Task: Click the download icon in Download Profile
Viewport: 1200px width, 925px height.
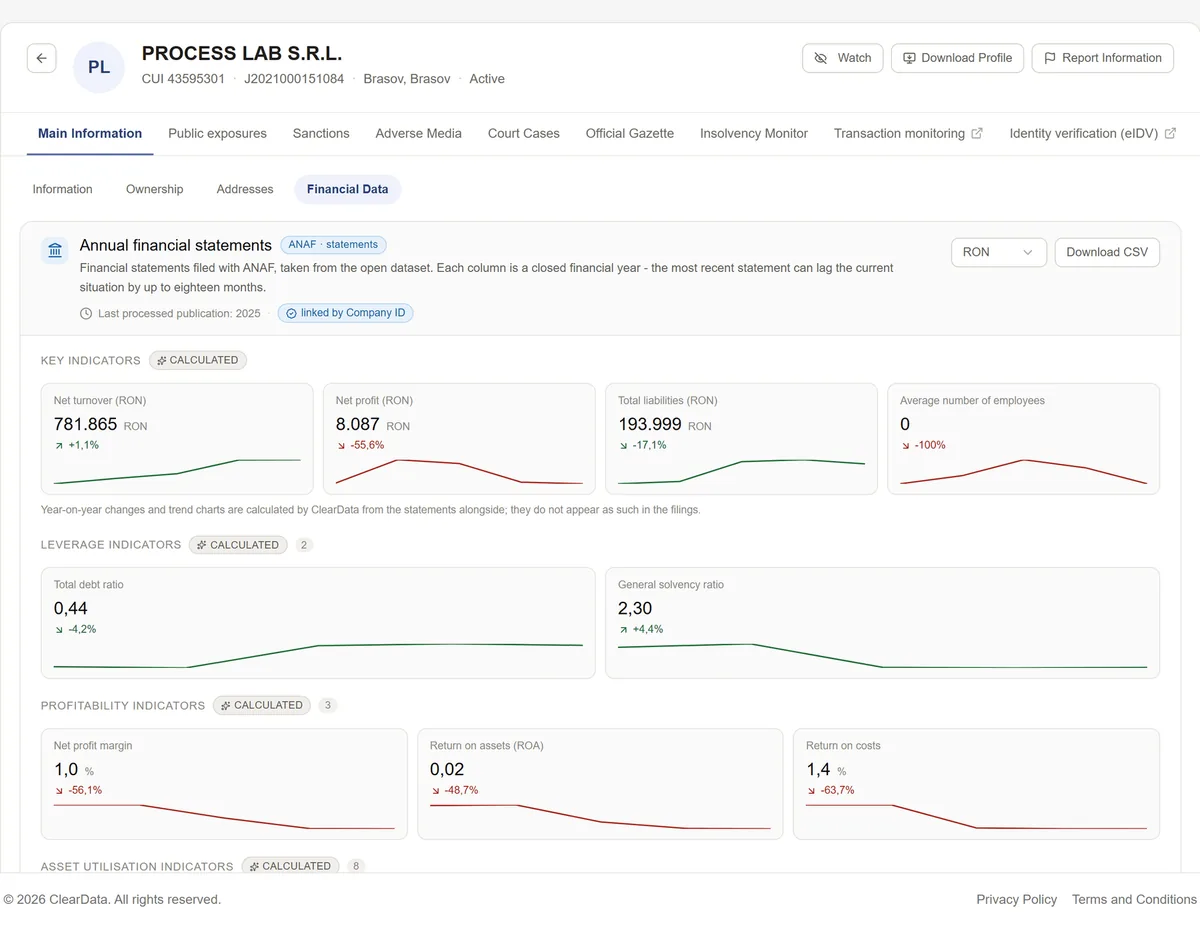Action: pos(909,58)
